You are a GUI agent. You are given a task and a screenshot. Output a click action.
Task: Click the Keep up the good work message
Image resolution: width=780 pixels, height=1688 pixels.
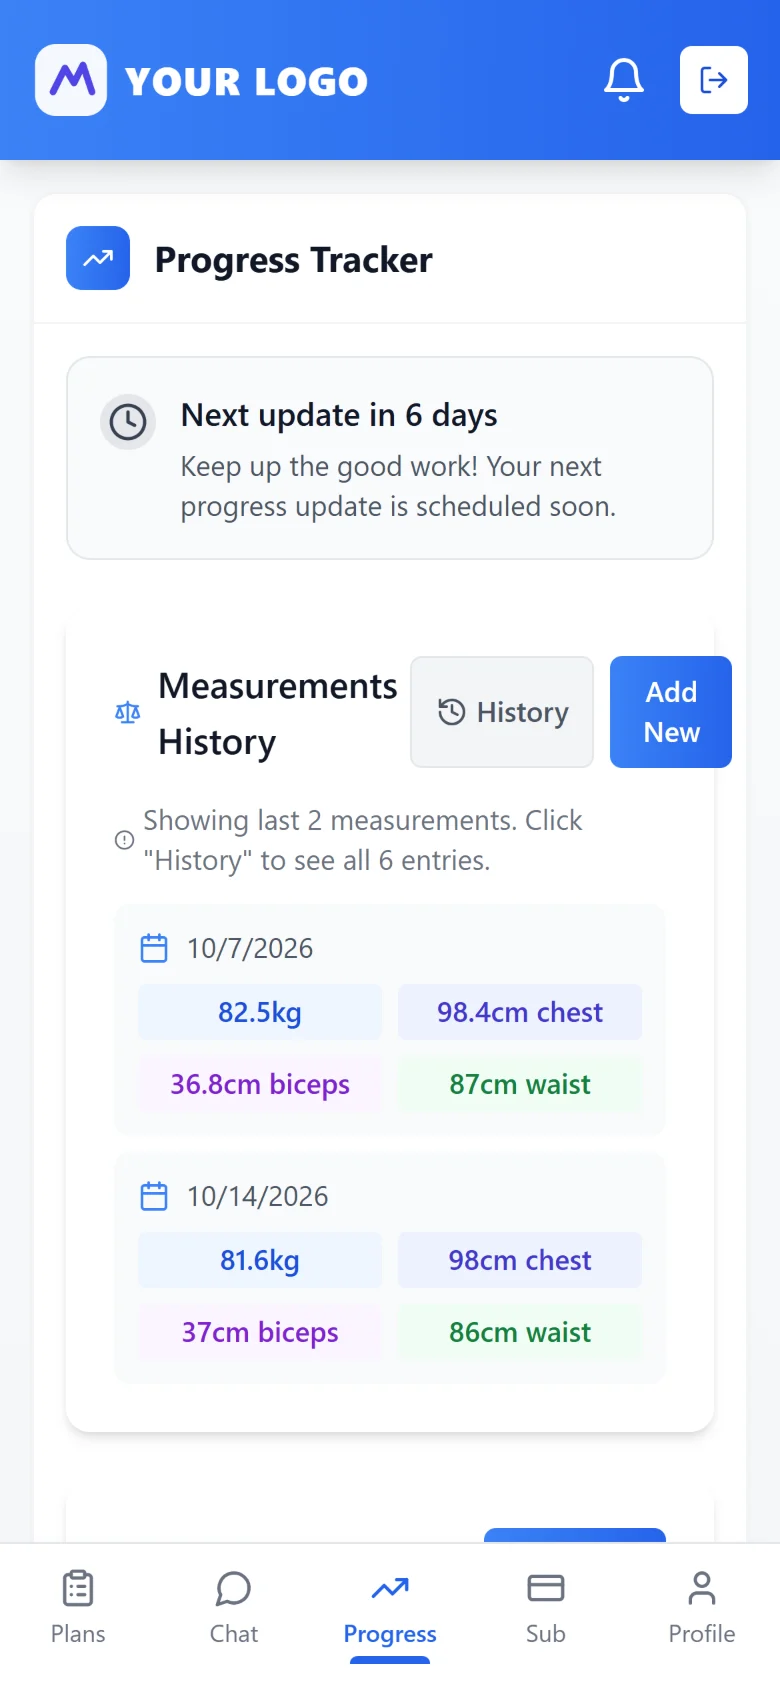pyautogui.click(x=398, y=486)
